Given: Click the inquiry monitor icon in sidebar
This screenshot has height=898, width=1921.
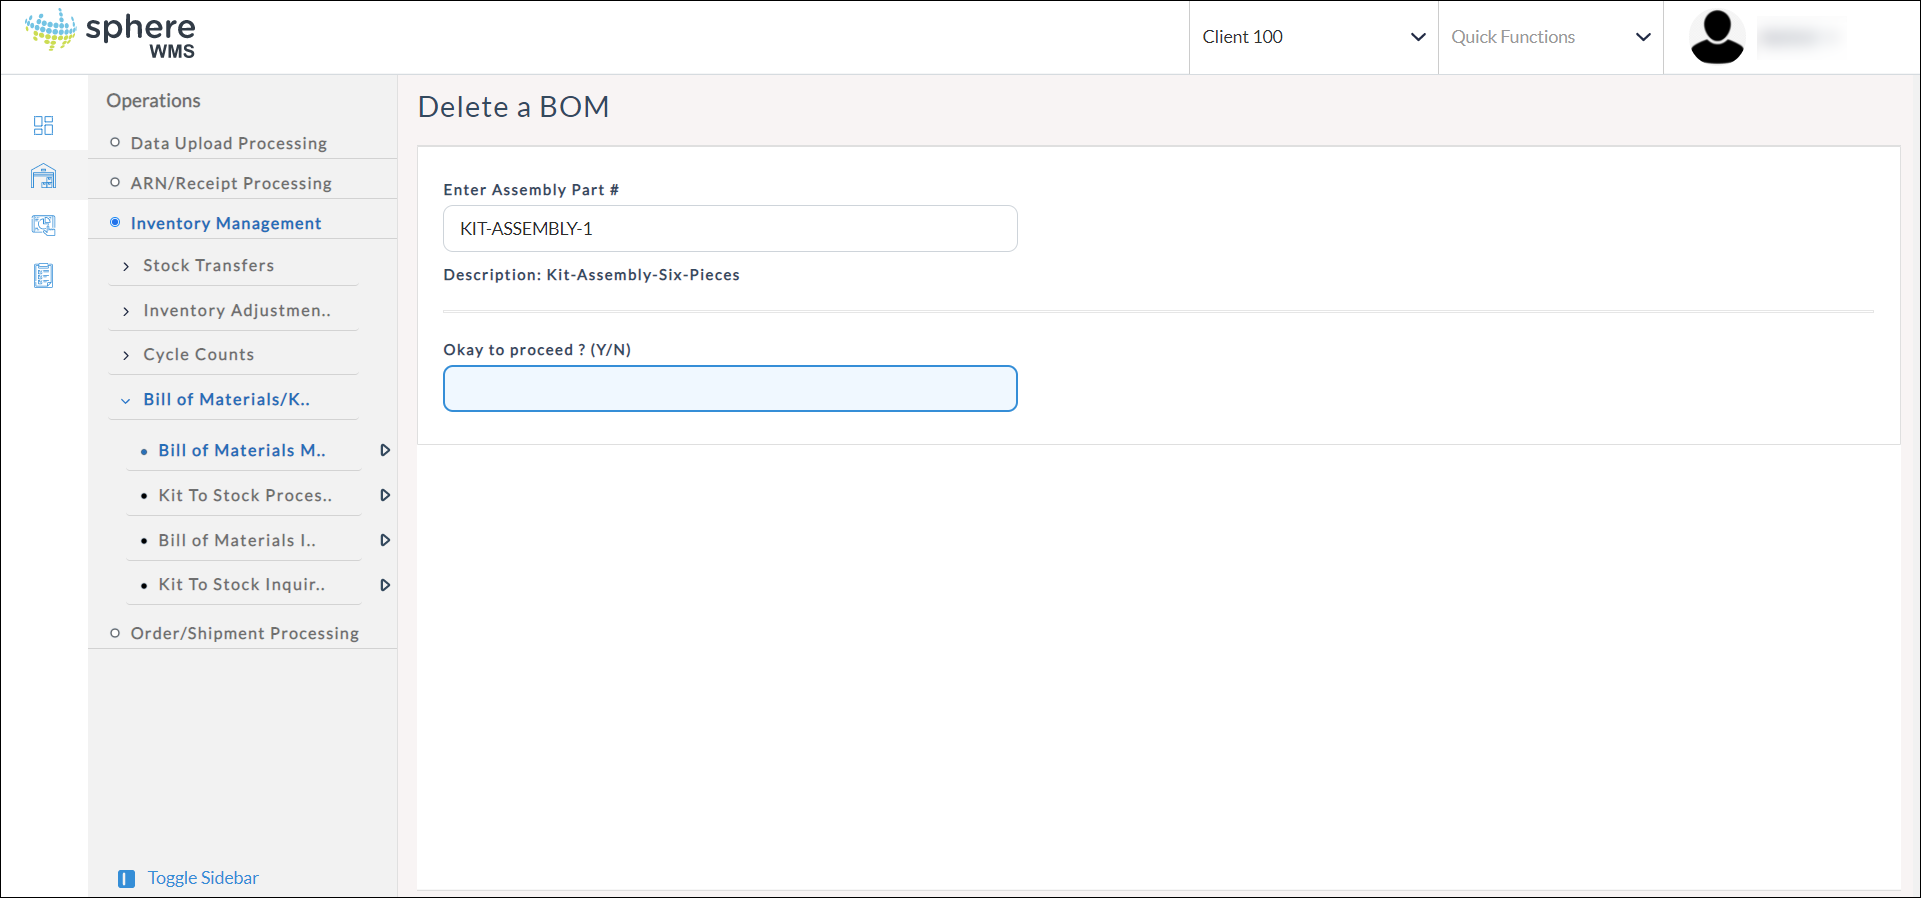Looking at the screenshot, I should pyautogui.click(x=43, y=225).
